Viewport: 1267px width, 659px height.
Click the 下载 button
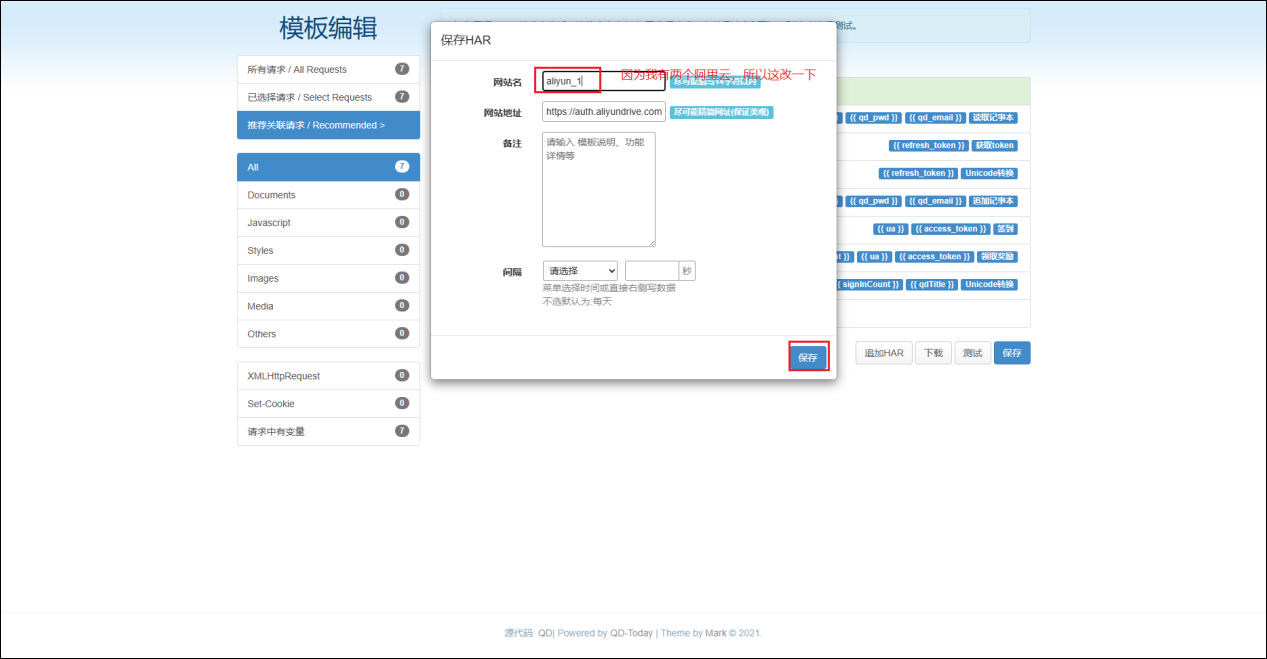click(x=933, y=353)
